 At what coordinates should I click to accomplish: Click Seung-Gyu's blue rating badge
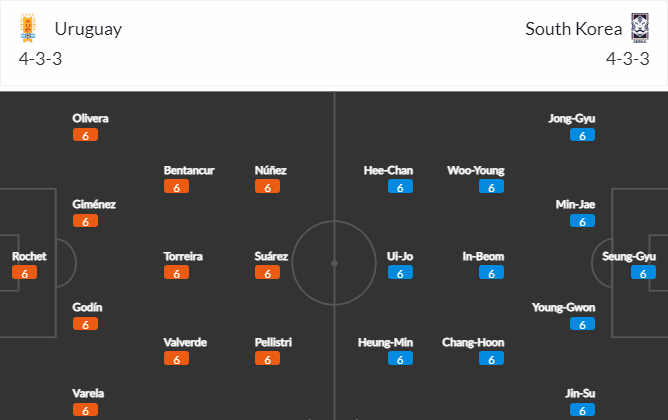pyautogui.click(x=643, y=273)
